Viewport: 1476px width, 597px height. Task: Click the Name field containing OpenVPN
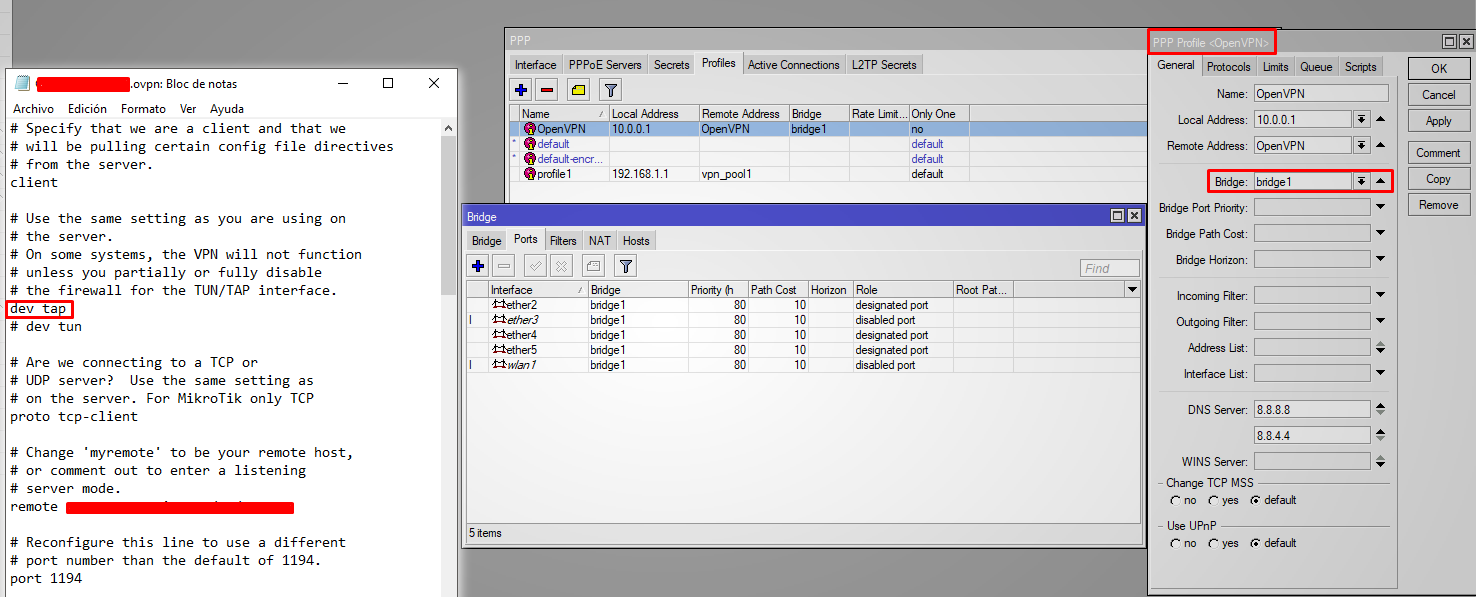tap(1321, 93)
